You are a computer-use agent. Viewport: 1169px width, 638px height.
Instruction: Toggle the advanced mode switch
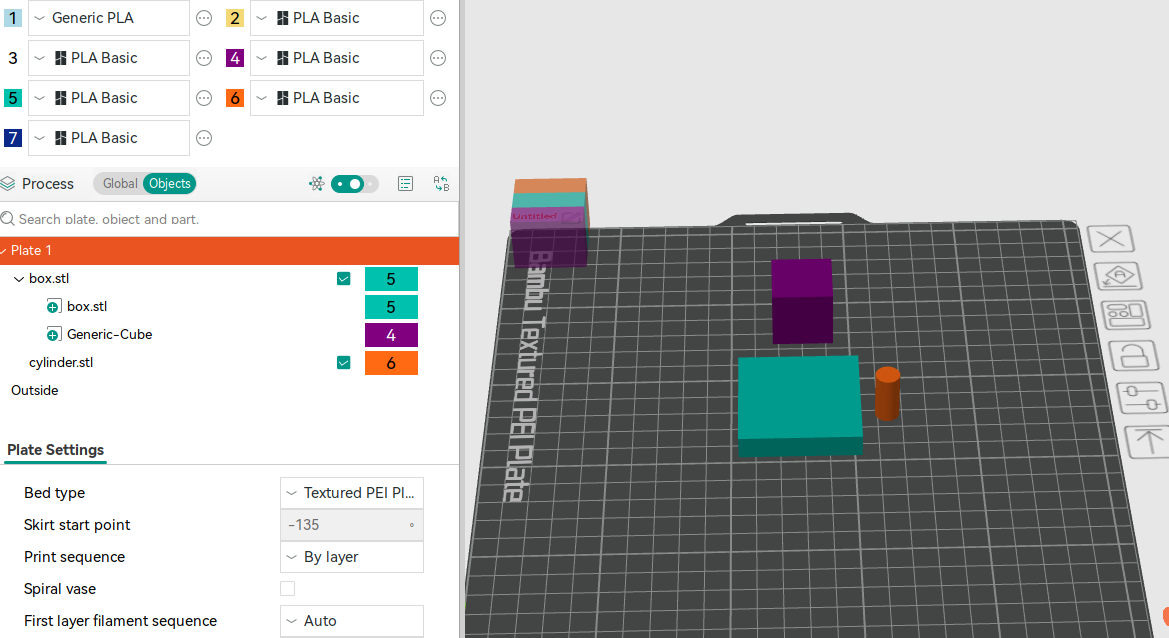pos(355,183)
